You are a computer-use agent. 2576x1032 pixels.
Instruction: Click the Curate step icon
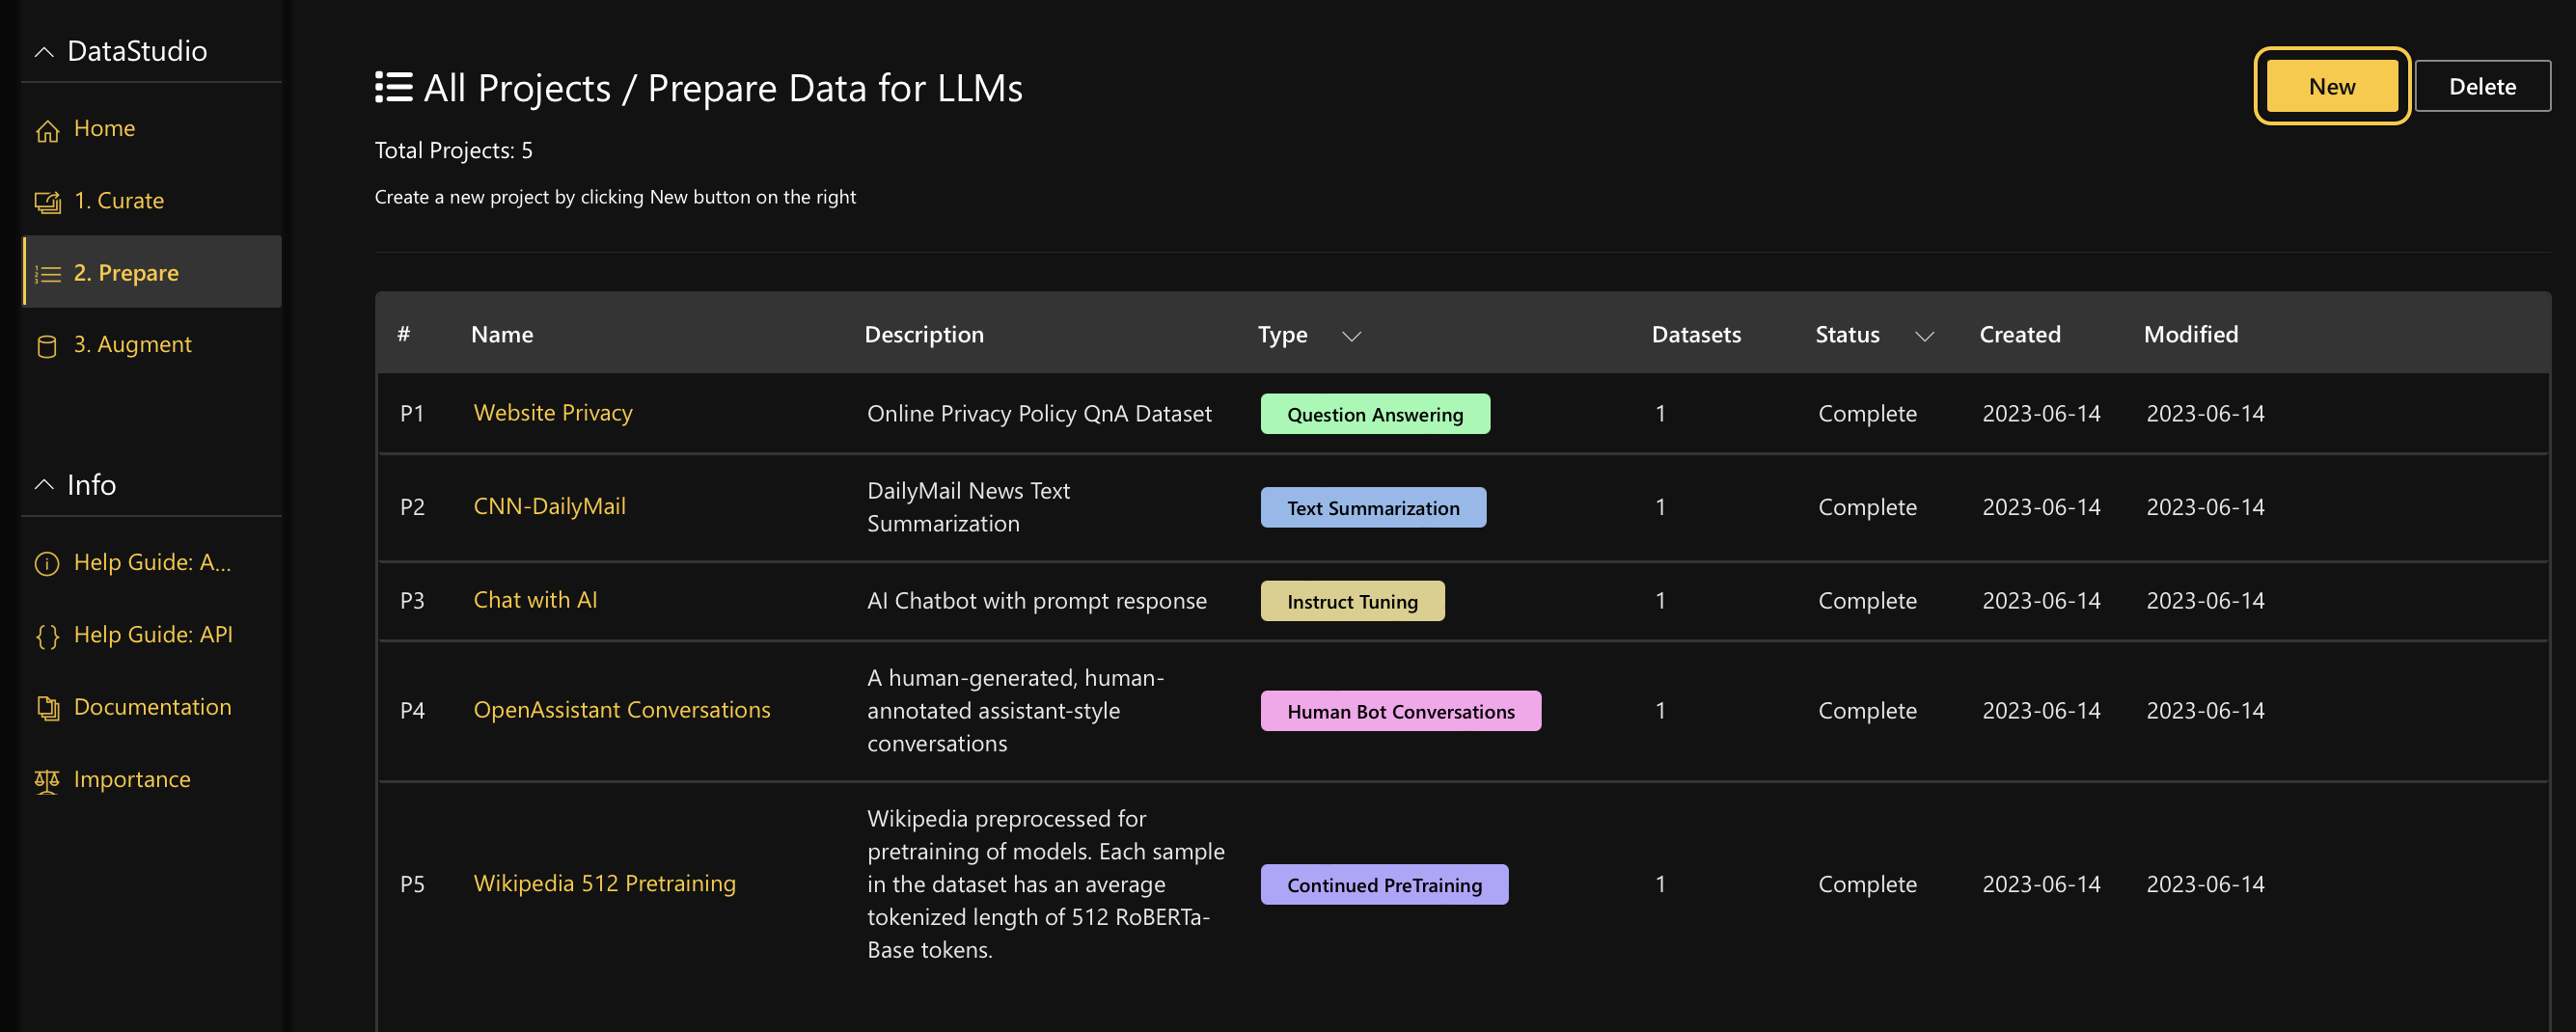(x=47, y=202)
